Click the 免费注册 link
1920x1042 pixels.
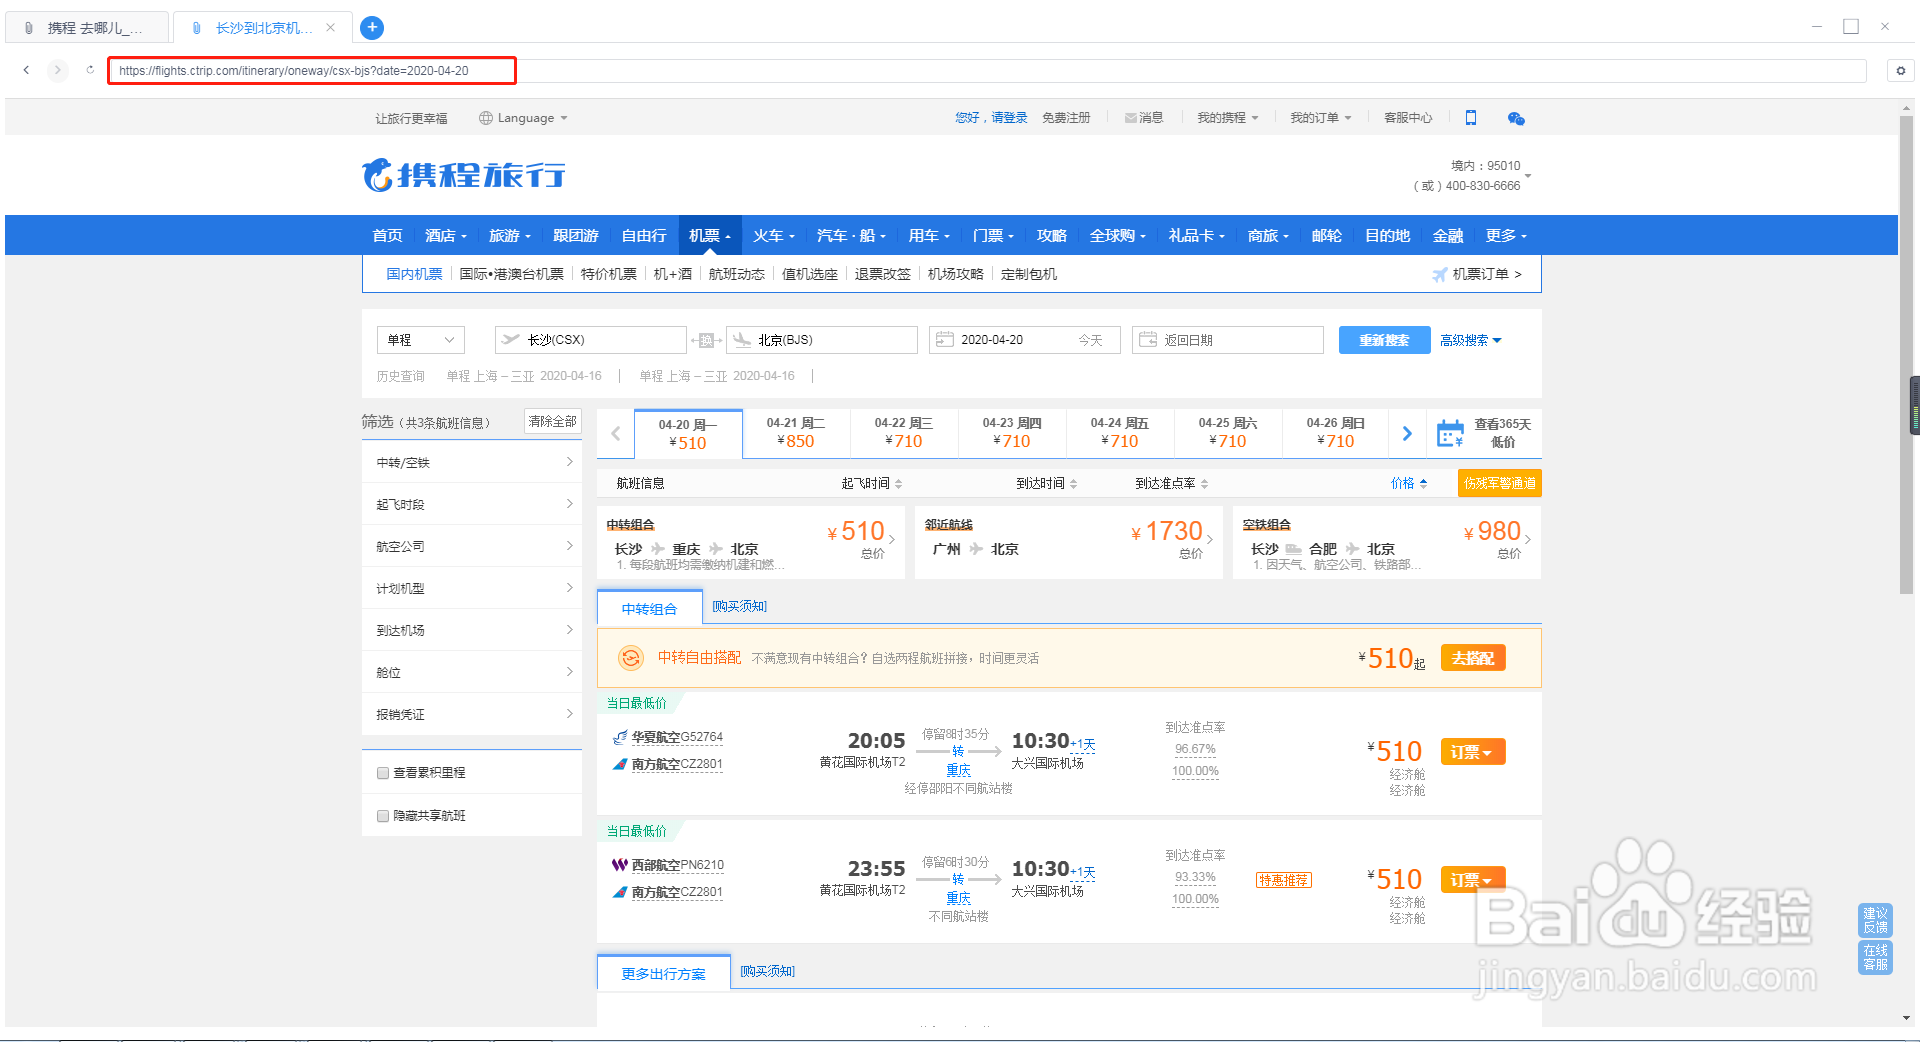coord(1066,118)
